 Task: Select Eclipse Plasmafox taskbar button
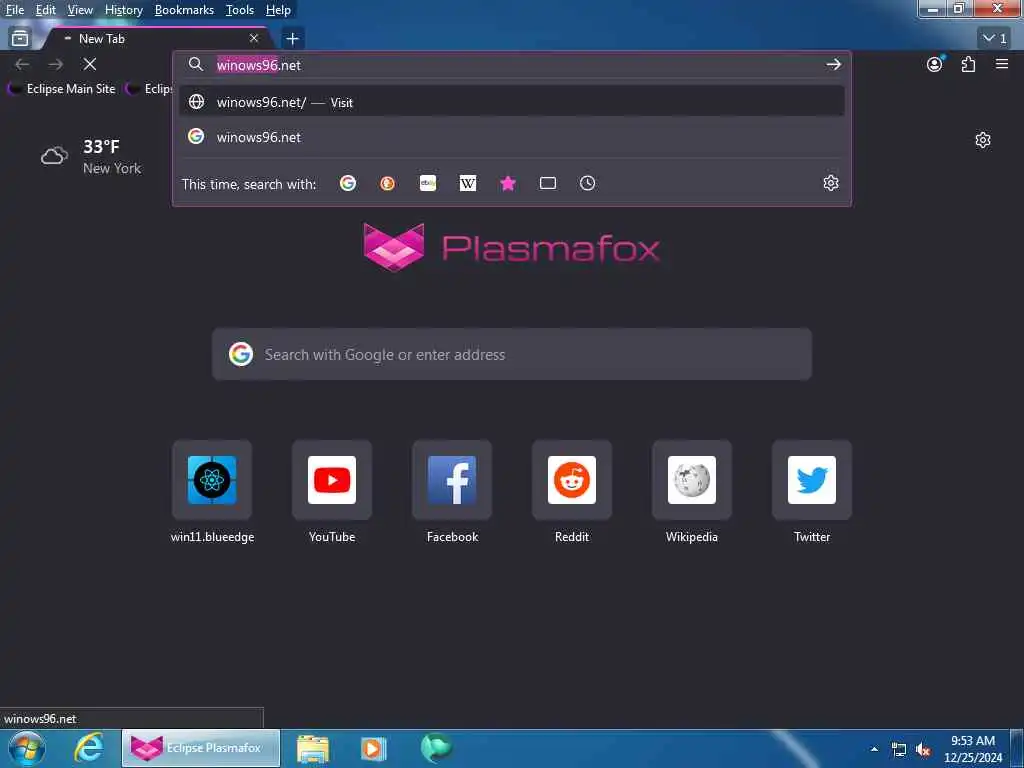pos(200,748)
